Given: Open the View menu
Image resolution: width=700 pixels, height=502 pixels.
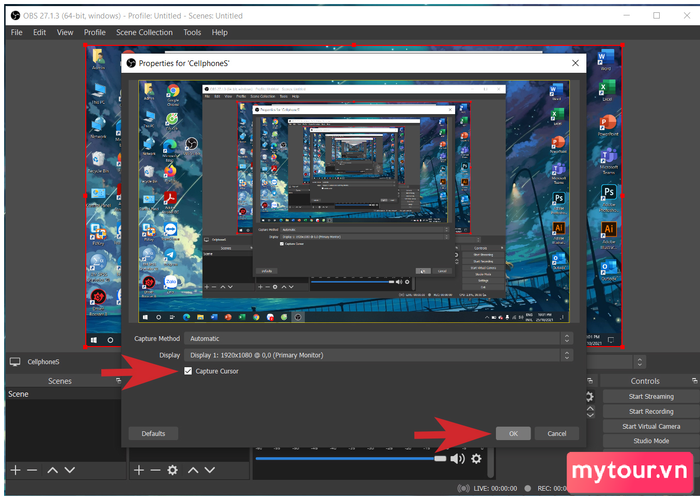Looking at the screenshot, I should click(65, 32).
